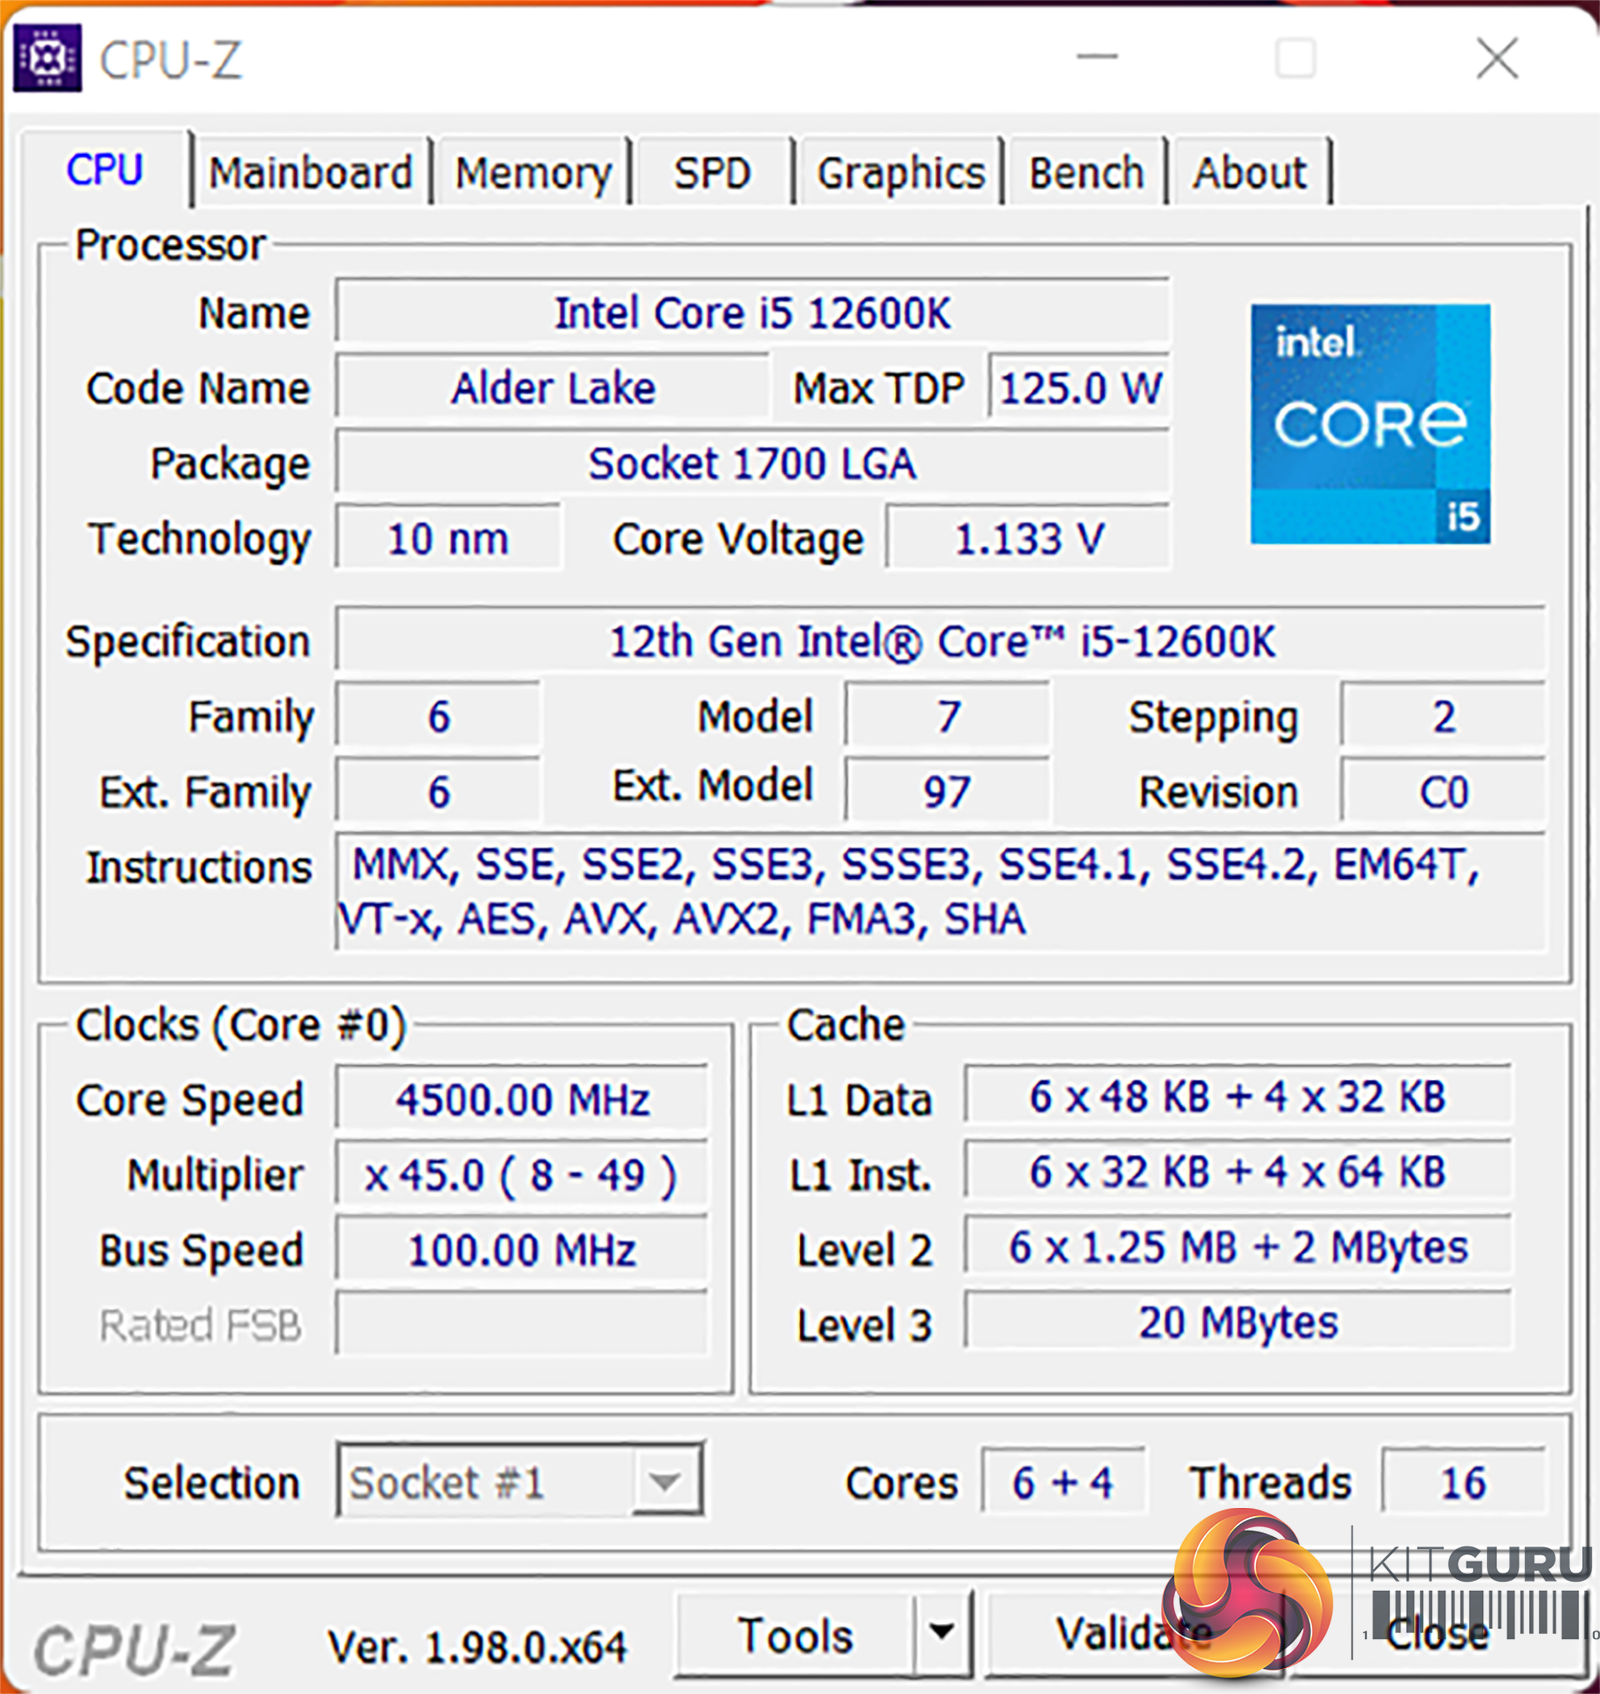Click the 'Clocks (Core #0)' group label
1600x1694 pixels.
tap(241, 1025)
